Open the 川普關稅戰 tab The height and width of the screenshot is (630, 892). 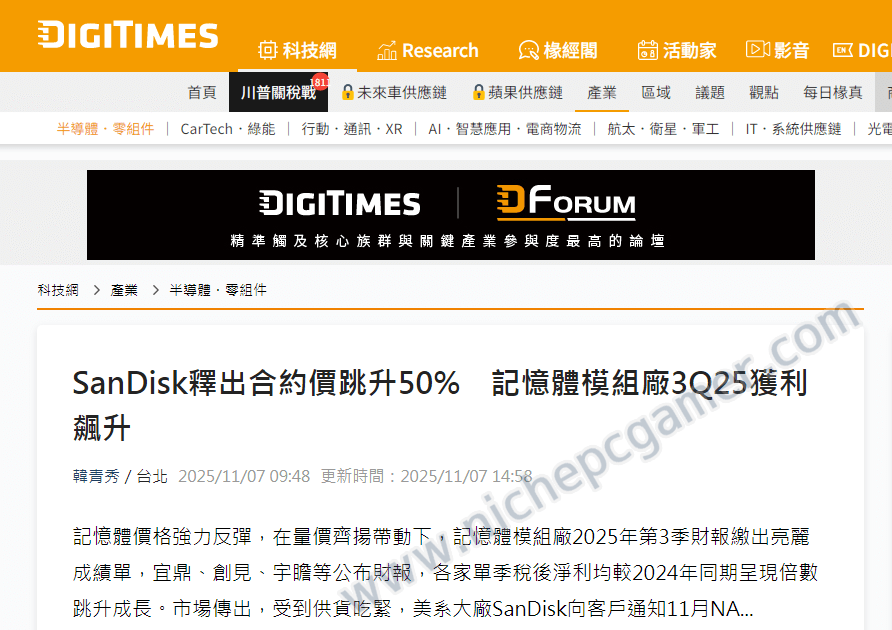[x=278, y=92]
